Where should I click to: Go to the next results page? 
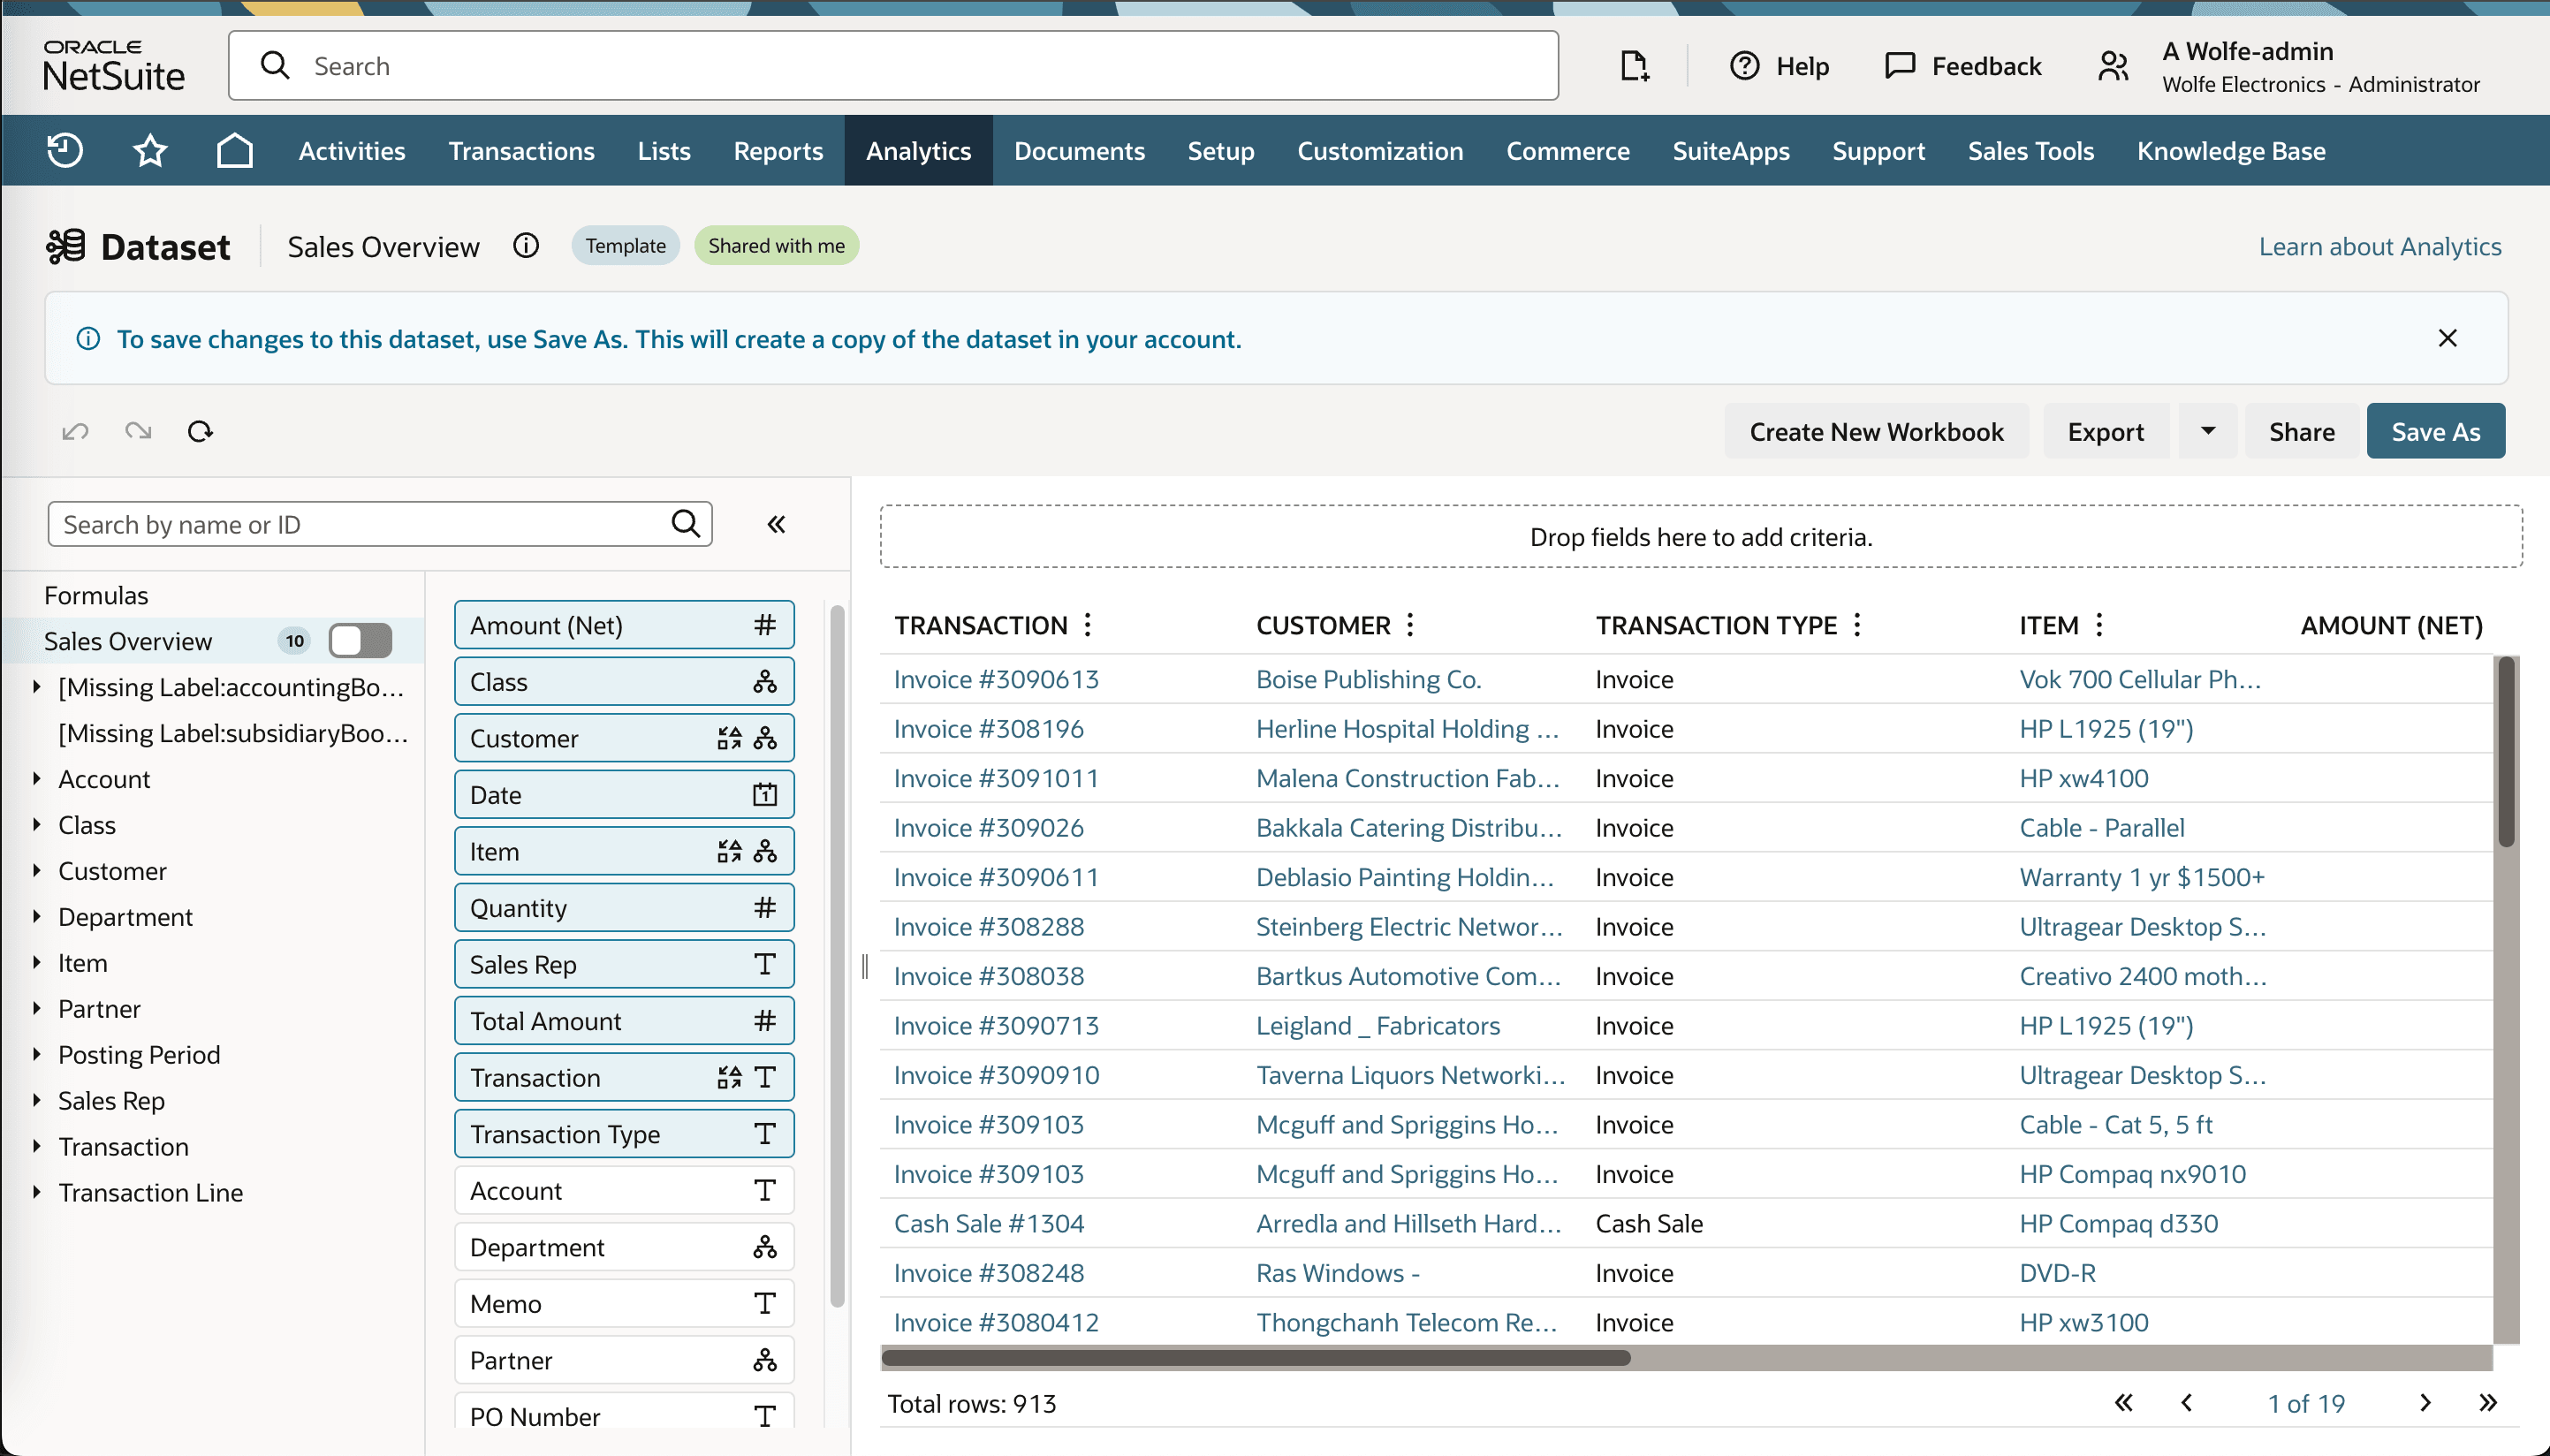coord(2425,1403)
